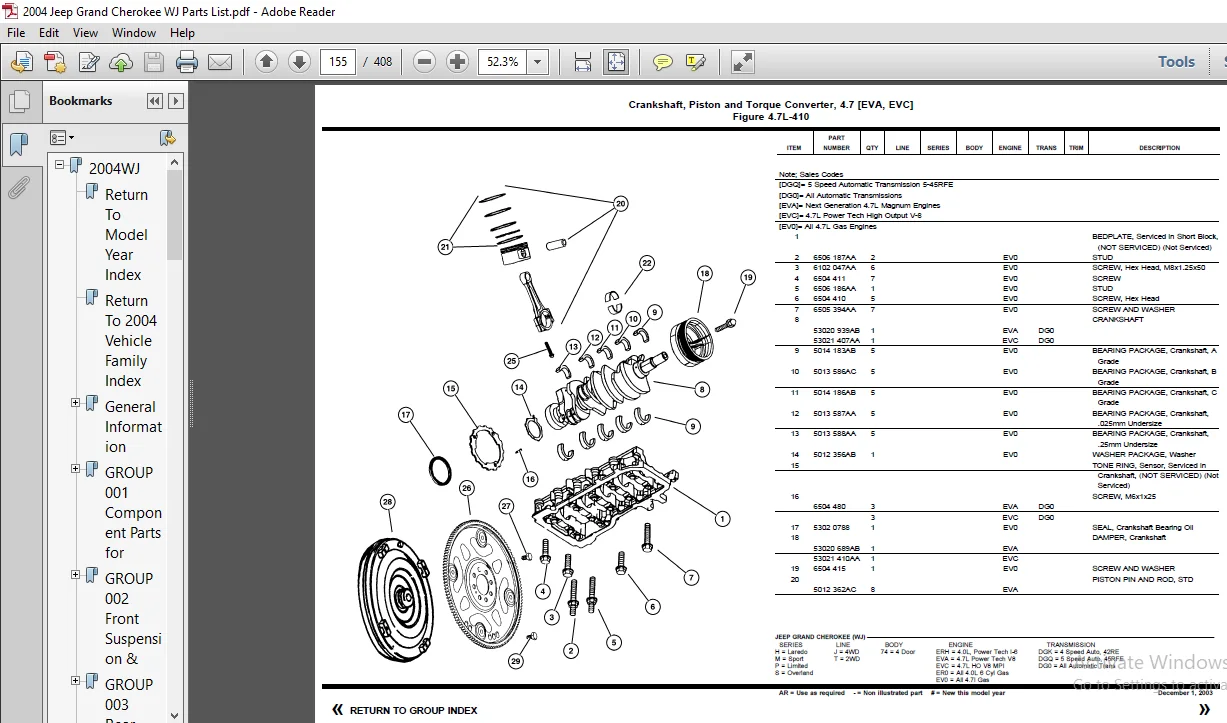Click the Fit one full page icon

[615, 62]
